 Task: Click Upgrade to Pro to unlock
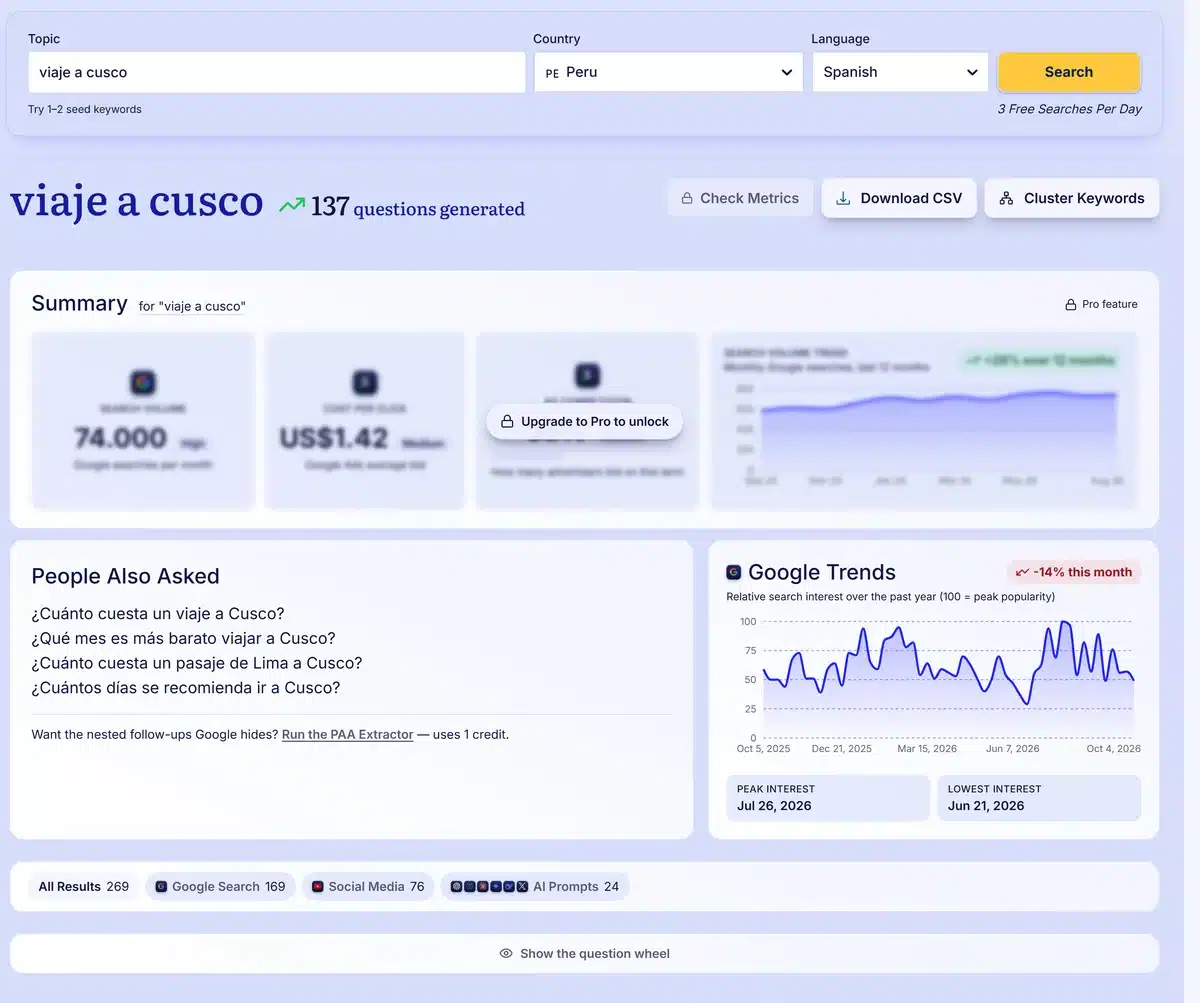[x=585, y=421]
